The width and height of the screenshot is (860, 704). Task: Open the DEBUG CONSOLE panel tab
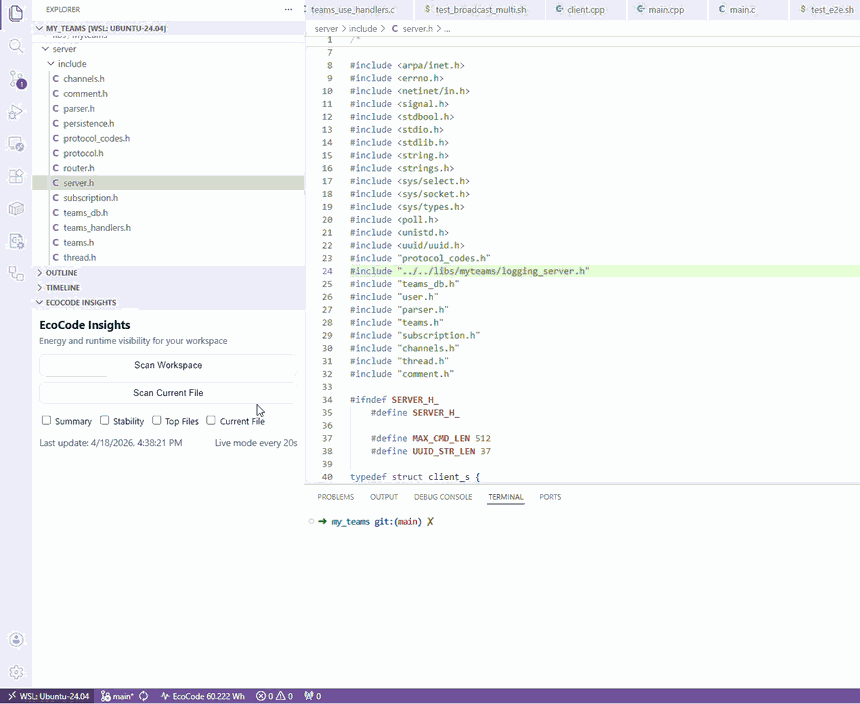coord(443,497)
